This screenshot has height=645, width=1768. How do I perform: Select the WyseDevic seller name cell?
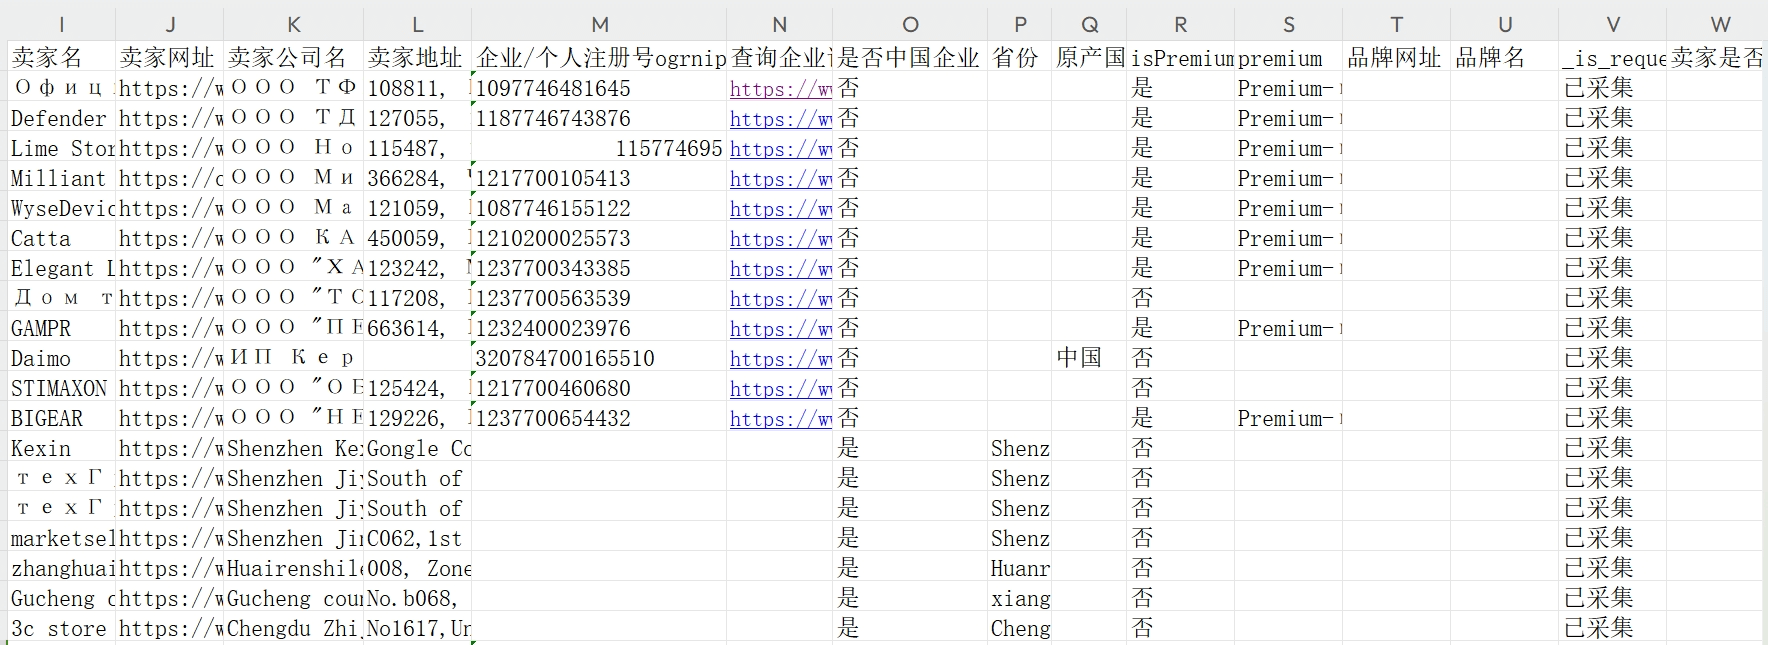[x=62, y=208]
